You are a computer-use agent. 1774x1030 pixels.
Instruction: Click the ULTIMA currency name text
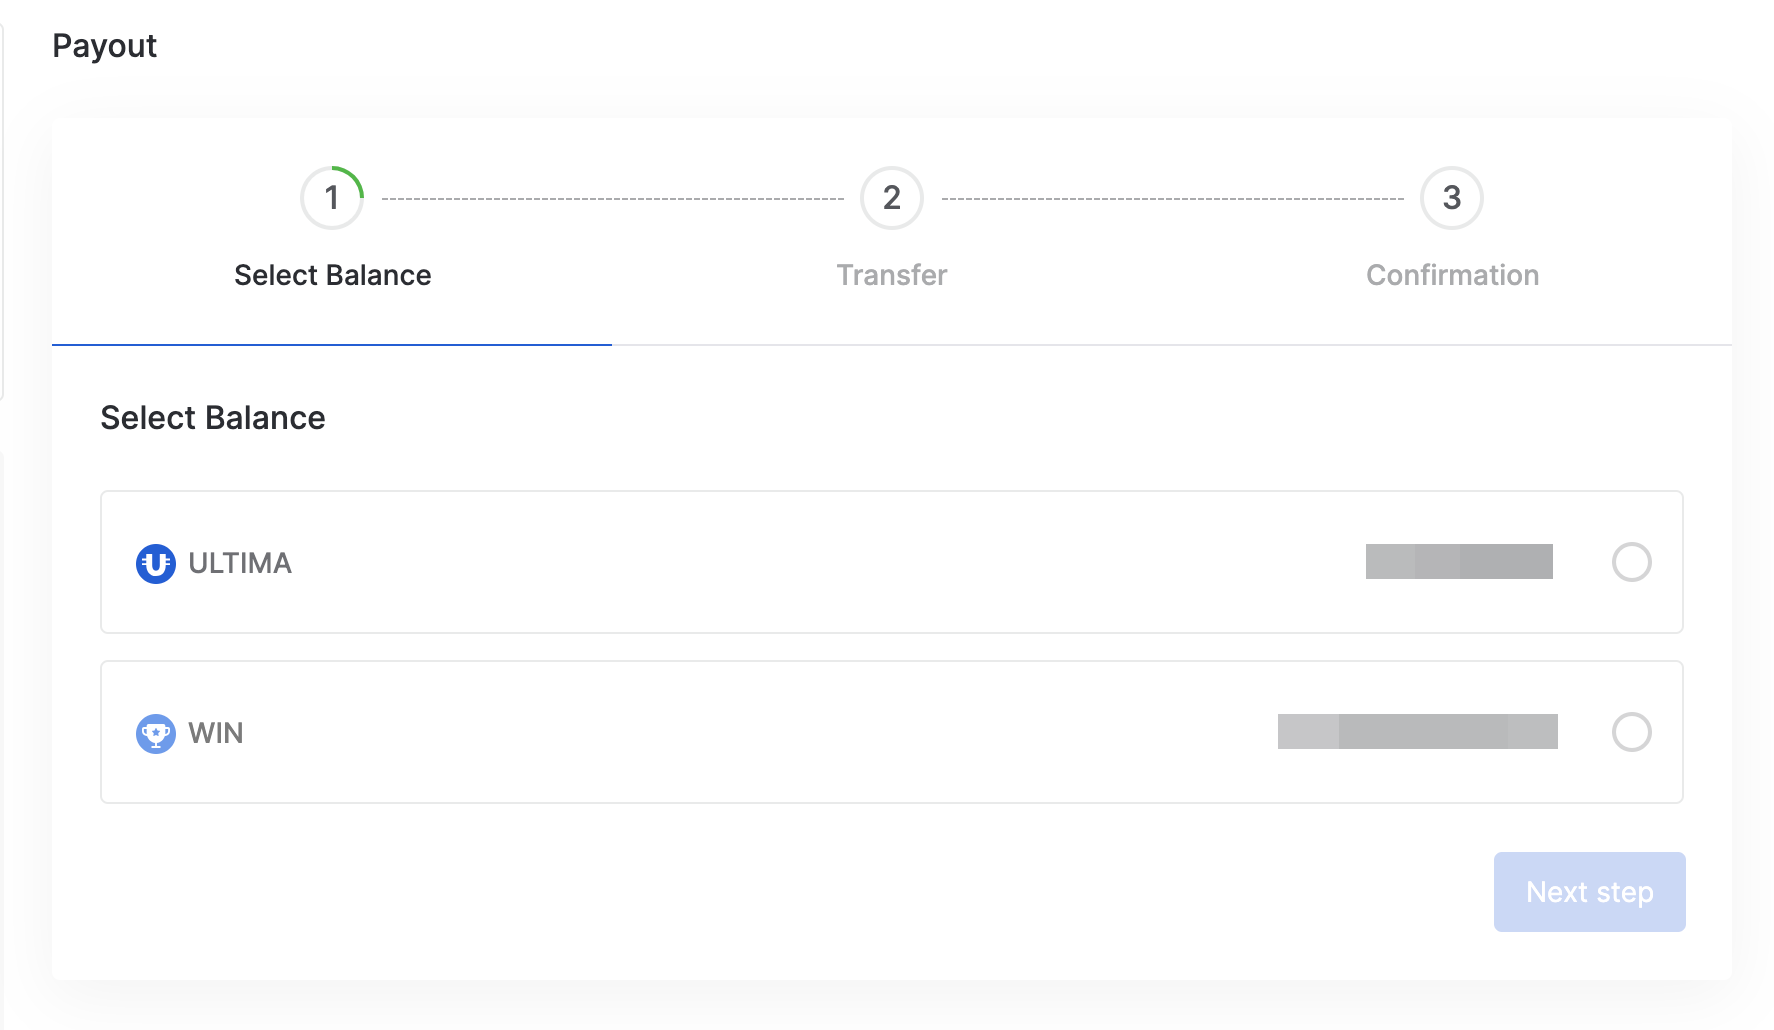coord(240,563)
